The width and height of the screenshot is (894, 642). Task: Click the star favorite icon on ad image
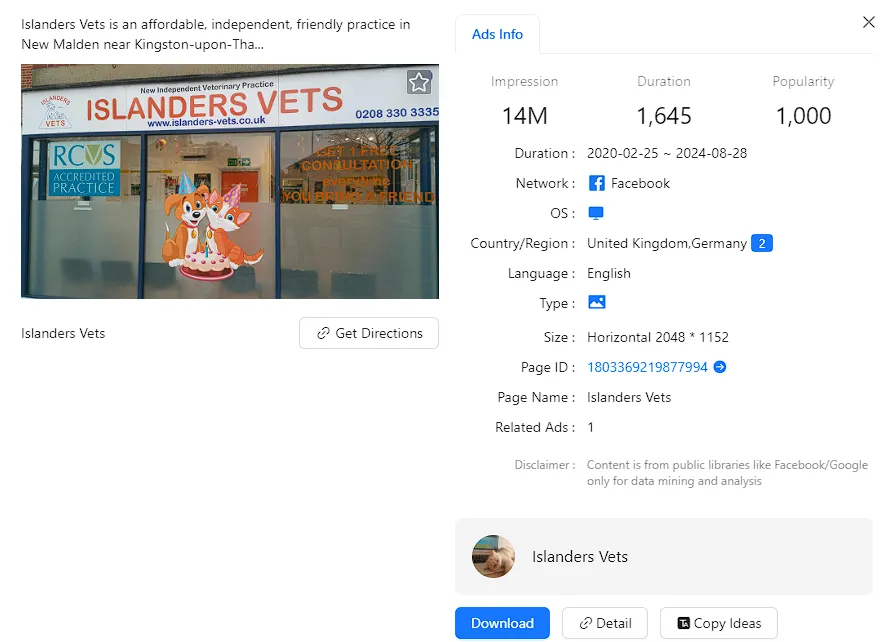(x=419, y=82)
